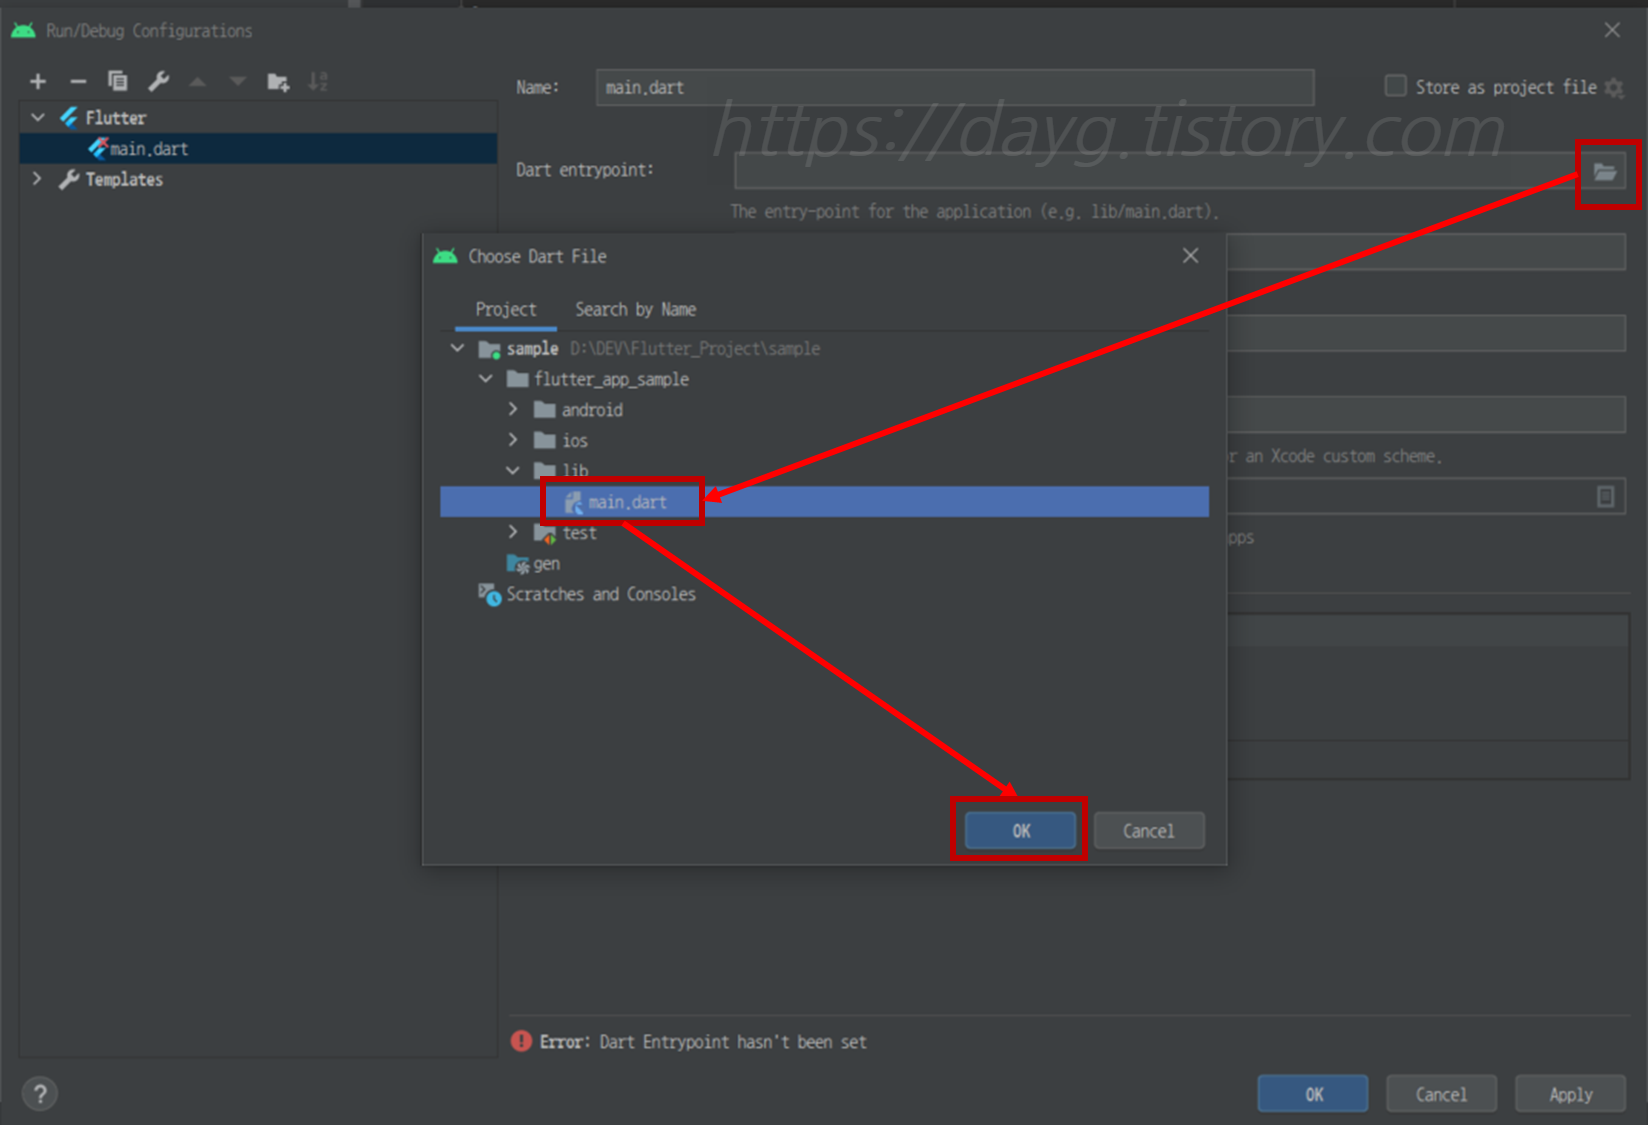Image resolution: width=1648 pixels, height=1125 pixels.
Task: Click Cancel in Run/Debug Configurations window
Action: tap(1441, 1094)
